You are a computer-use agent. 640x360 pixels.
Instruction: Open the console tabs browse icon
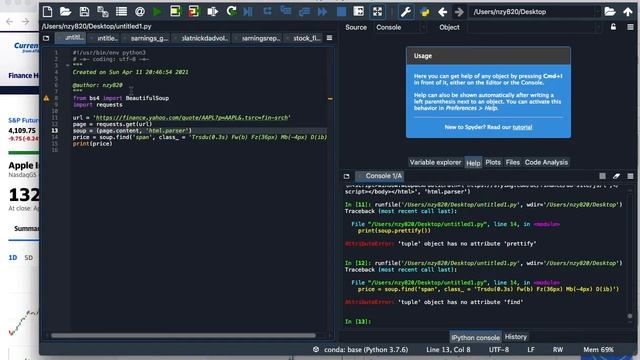point(347,176)
